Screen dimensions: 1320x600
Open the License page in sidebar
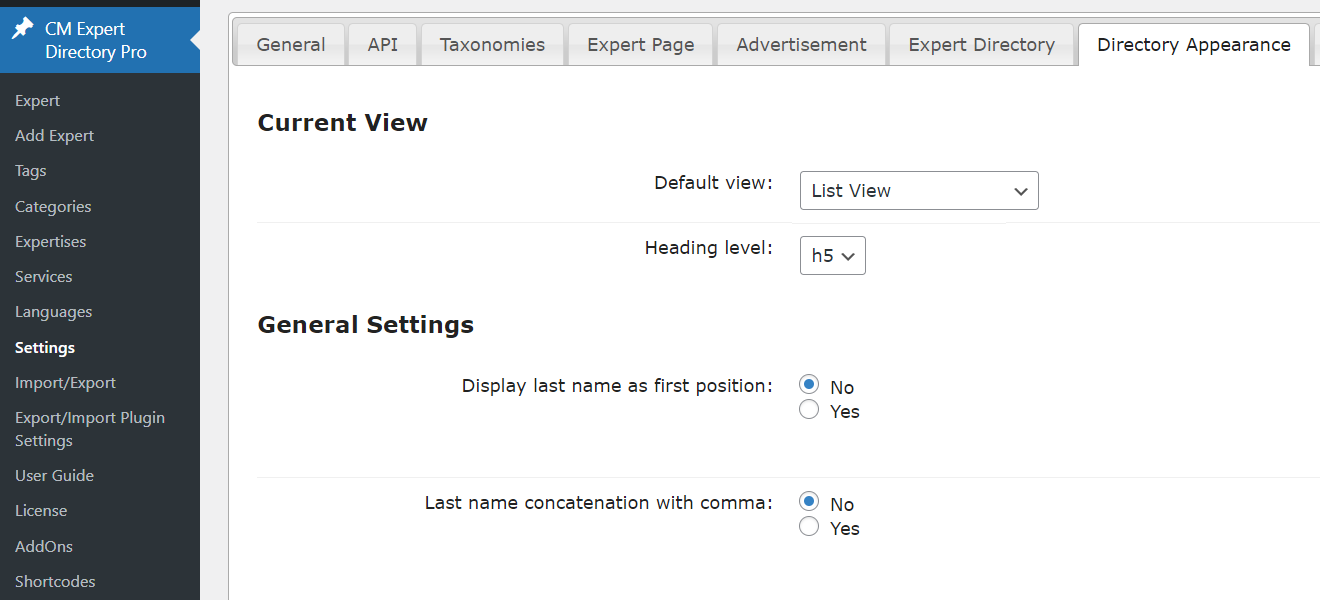tap(41, 511)
